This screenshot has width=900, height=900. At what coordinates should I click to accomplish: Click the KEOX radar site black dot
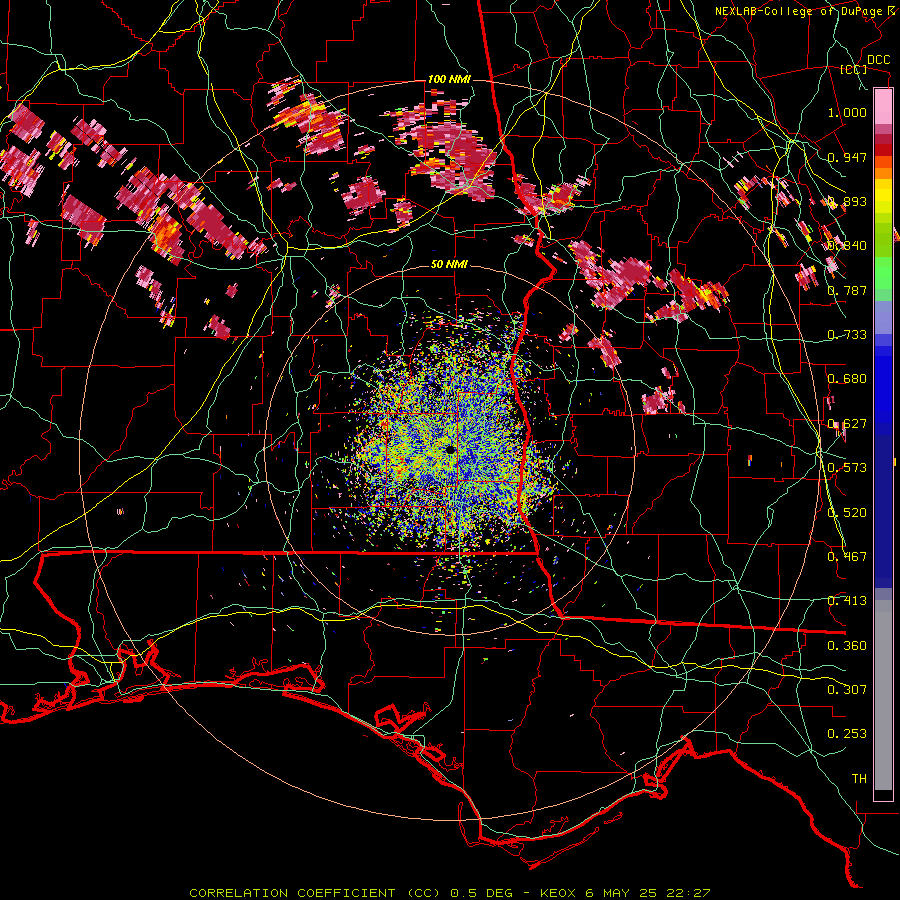(x=450, y=449)
